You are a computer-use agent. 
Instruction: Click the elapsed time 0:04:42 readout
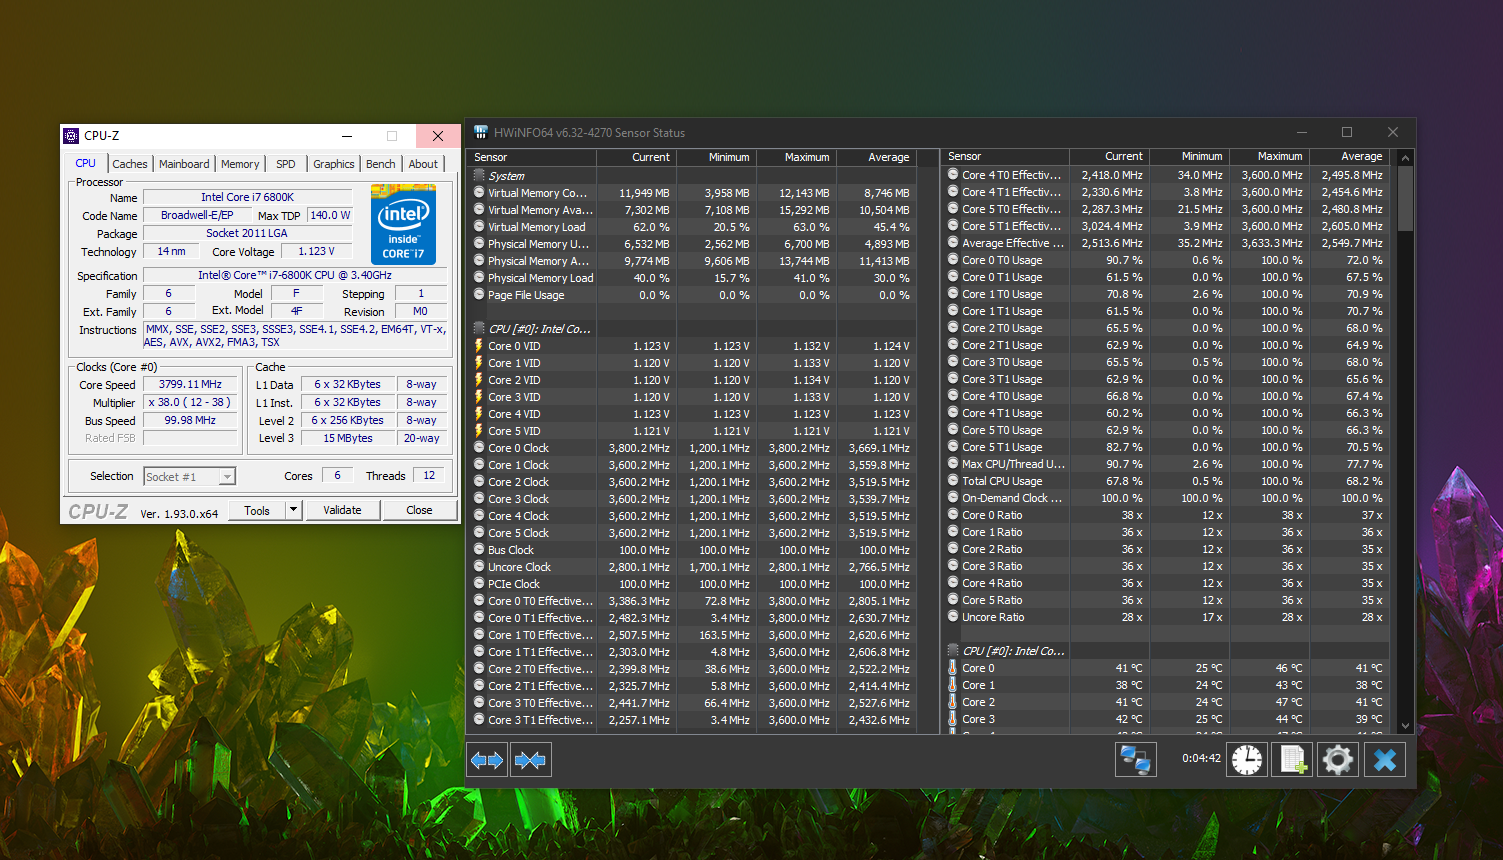(x=1201, y=759)
